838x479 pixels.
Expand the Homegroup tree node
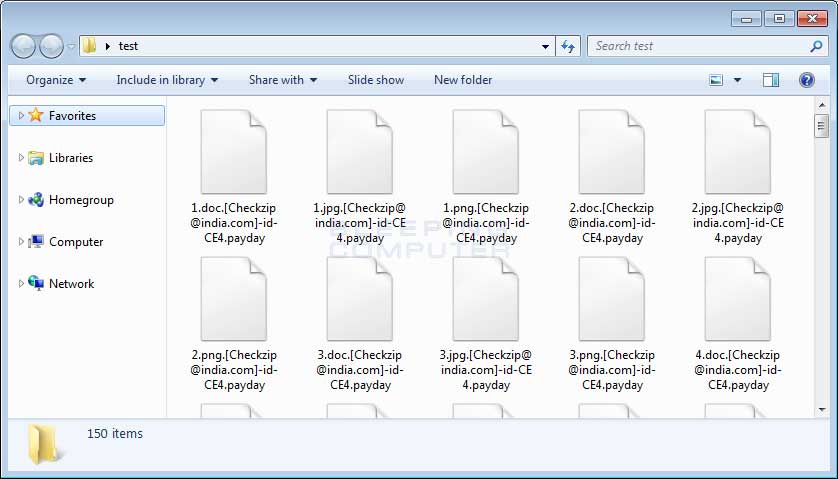coord(21,200)
